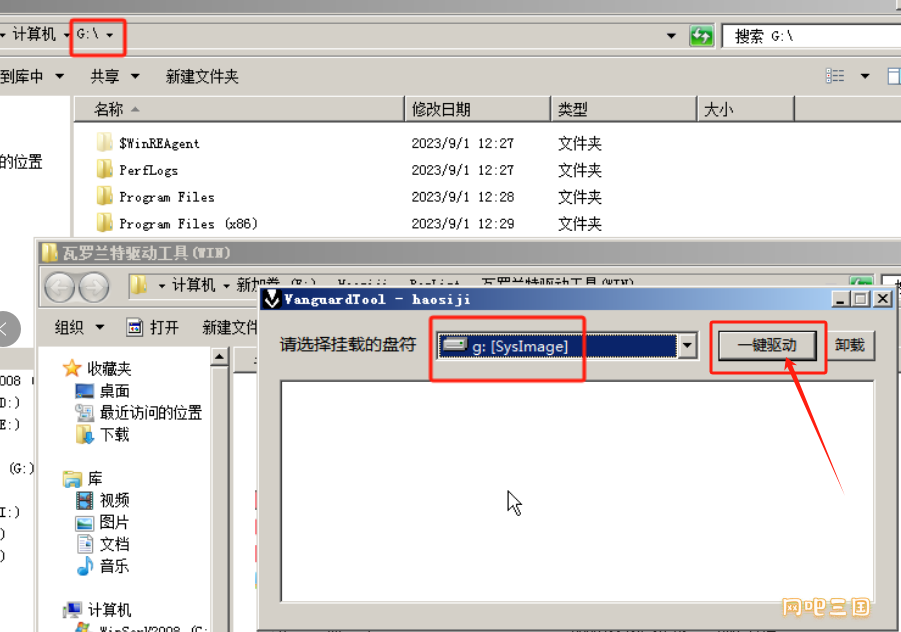Screen dimensions: 901x632
Task: Expand the 组织 toolbar dropdown
Action: tap(99, 327)
